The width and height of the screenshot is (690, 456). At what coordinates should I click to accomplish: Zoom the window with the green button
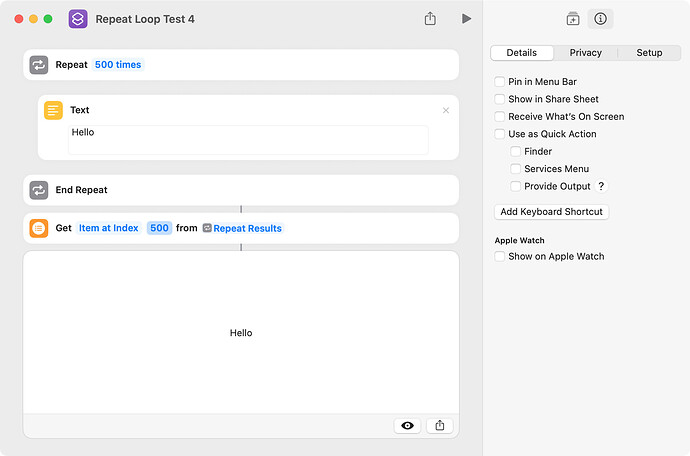(x=48, y=19)
